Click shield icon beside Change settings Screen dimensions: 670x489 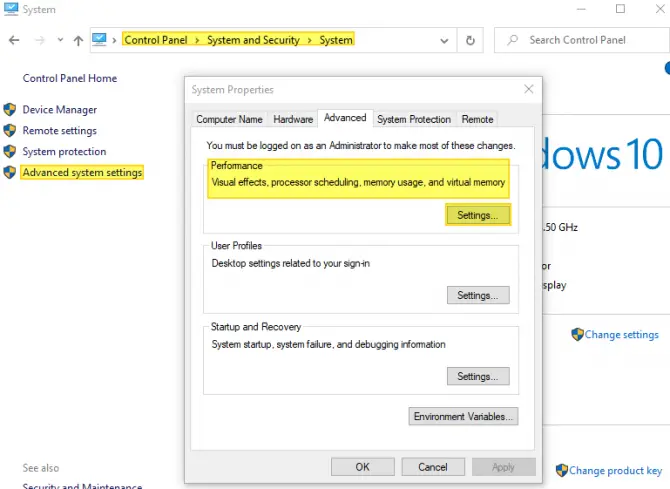577,334
